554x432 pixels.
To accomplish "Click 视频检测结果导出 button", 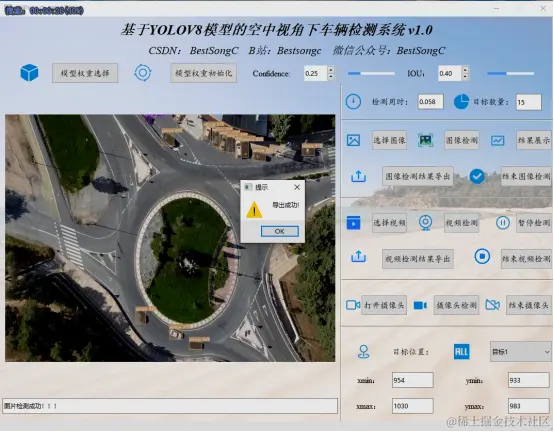I will 418,259.
